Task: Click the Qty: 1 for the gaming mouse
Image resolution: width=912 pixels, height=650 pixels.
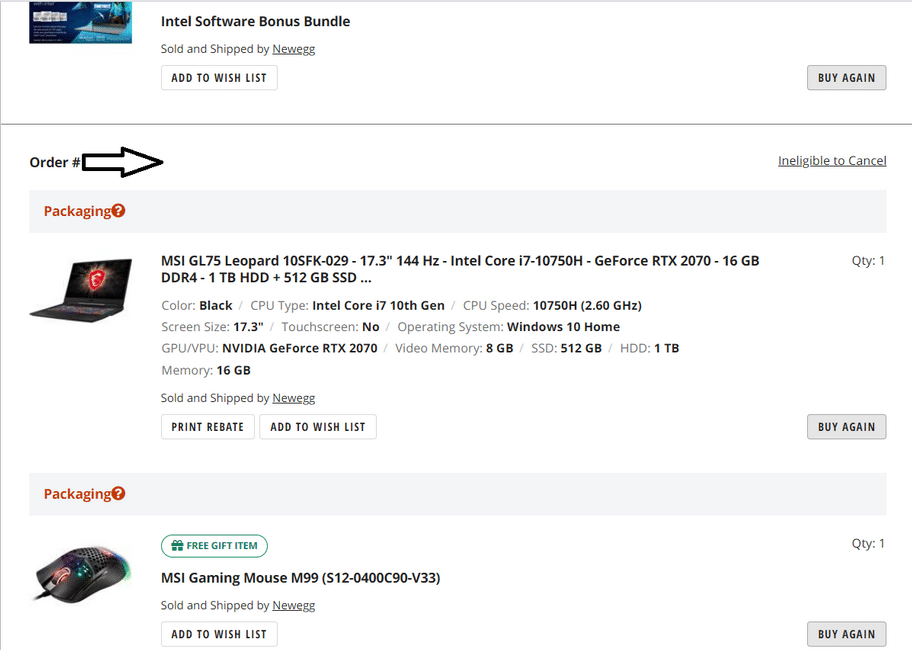Action: [x=868, y=544]
